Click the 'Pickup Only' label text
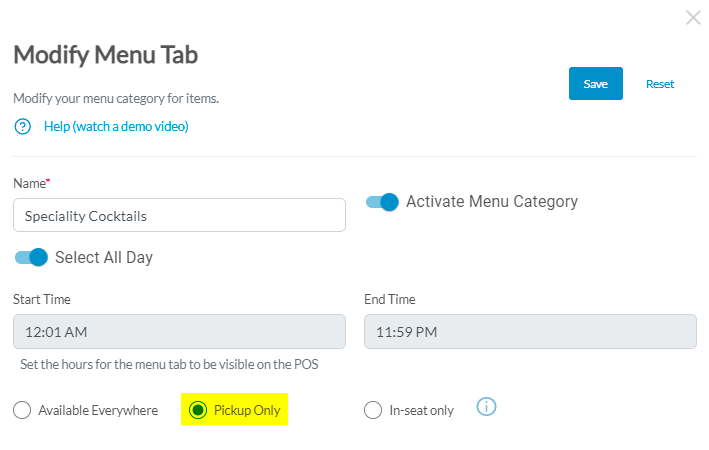Image resolution: width=709 pixels, height=450 pixels. click(x=247, y=410)
